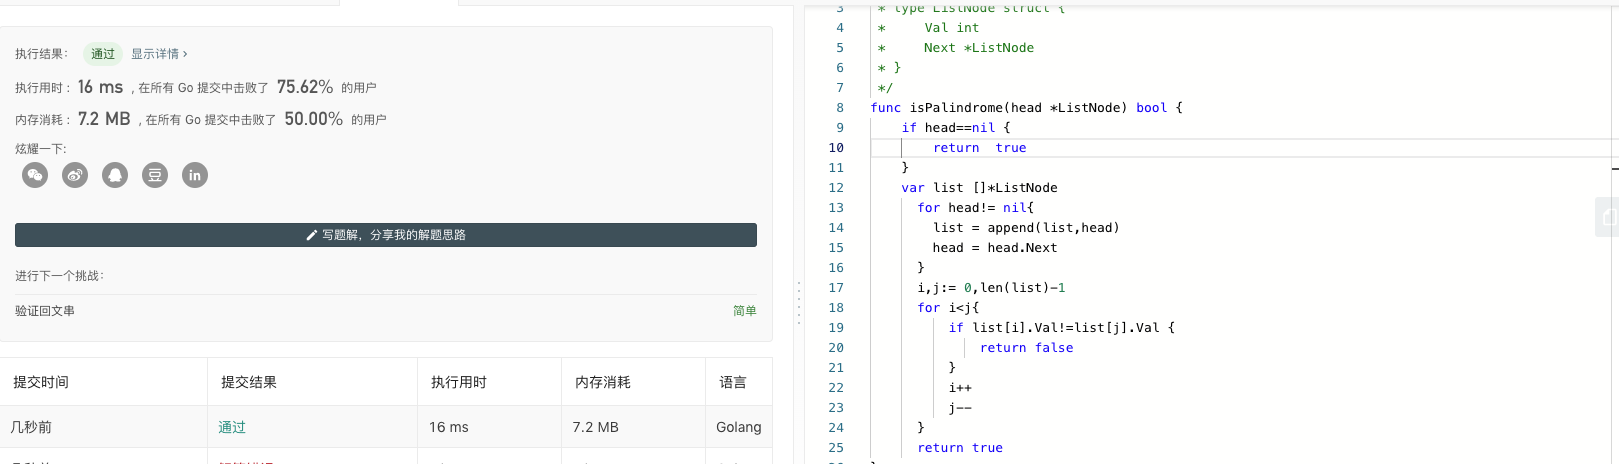Click the 'i,j:= 0,len(list)-1' line
Screen dimensions: 1619x464
click(x=991, y=288)
